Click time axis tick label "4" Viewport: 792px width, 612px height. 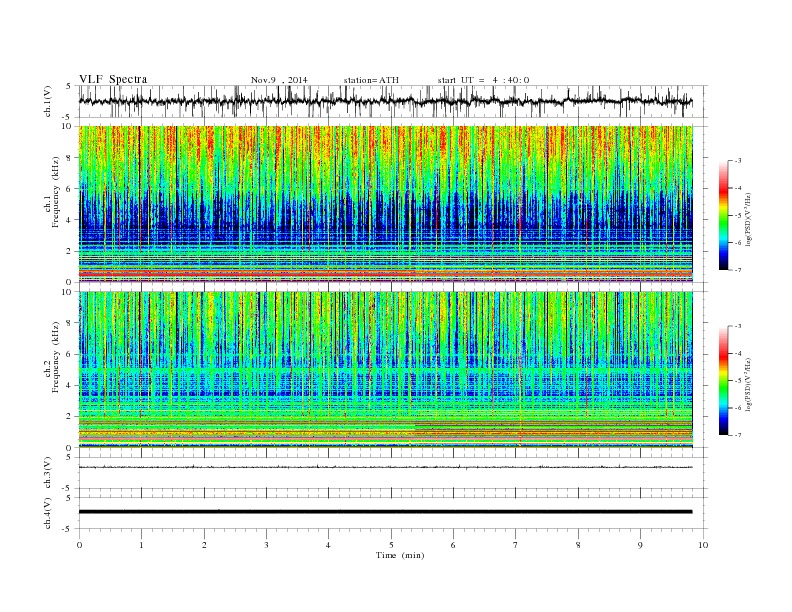tap(328, 545)
